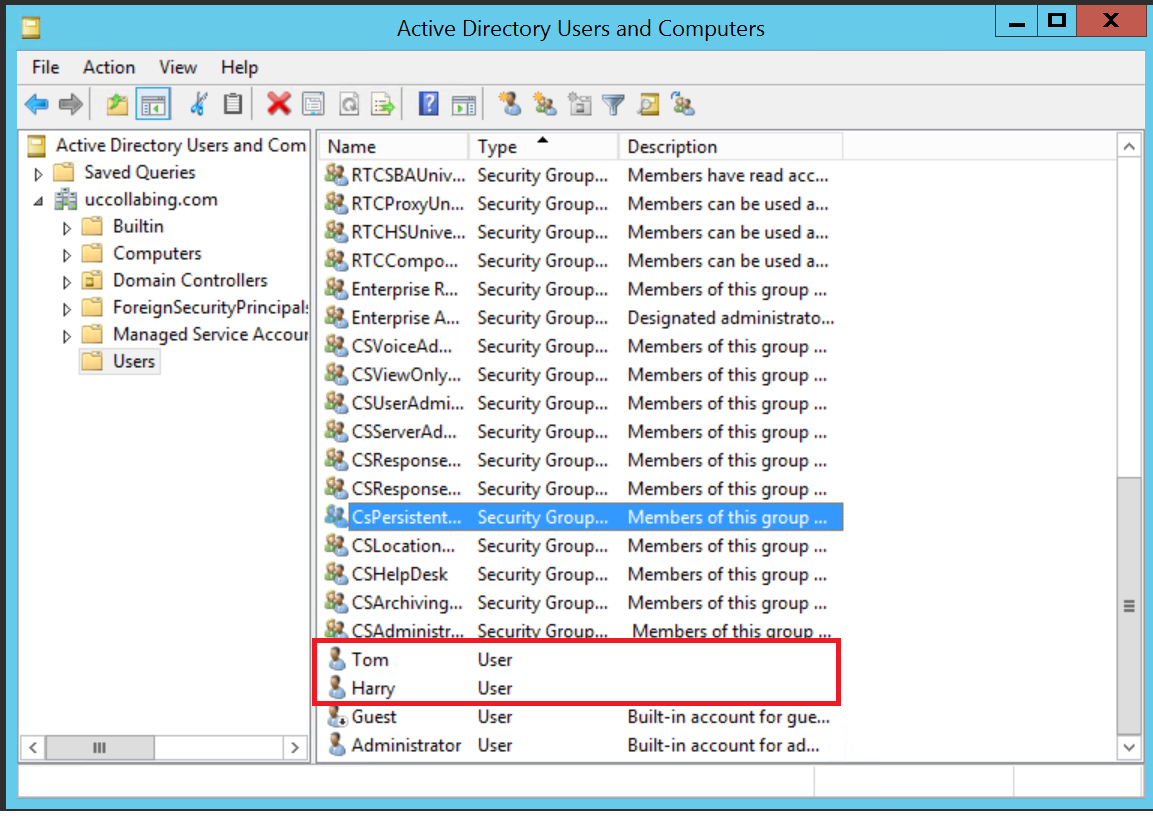Add selected objects to group icon
The width and height of the screenshot is (1153, 826).
(683, 104)
